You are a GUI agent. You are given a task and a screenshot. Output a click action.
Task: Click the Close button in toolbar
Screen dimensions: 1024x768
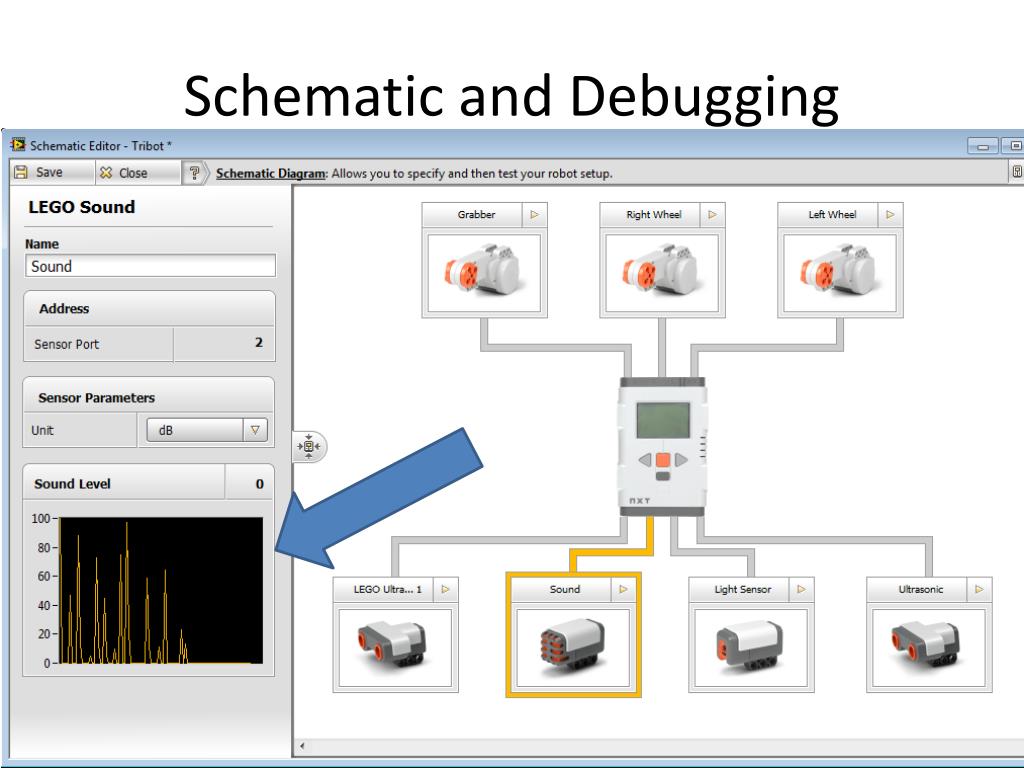pyautogui.click(x=136, y=172)
